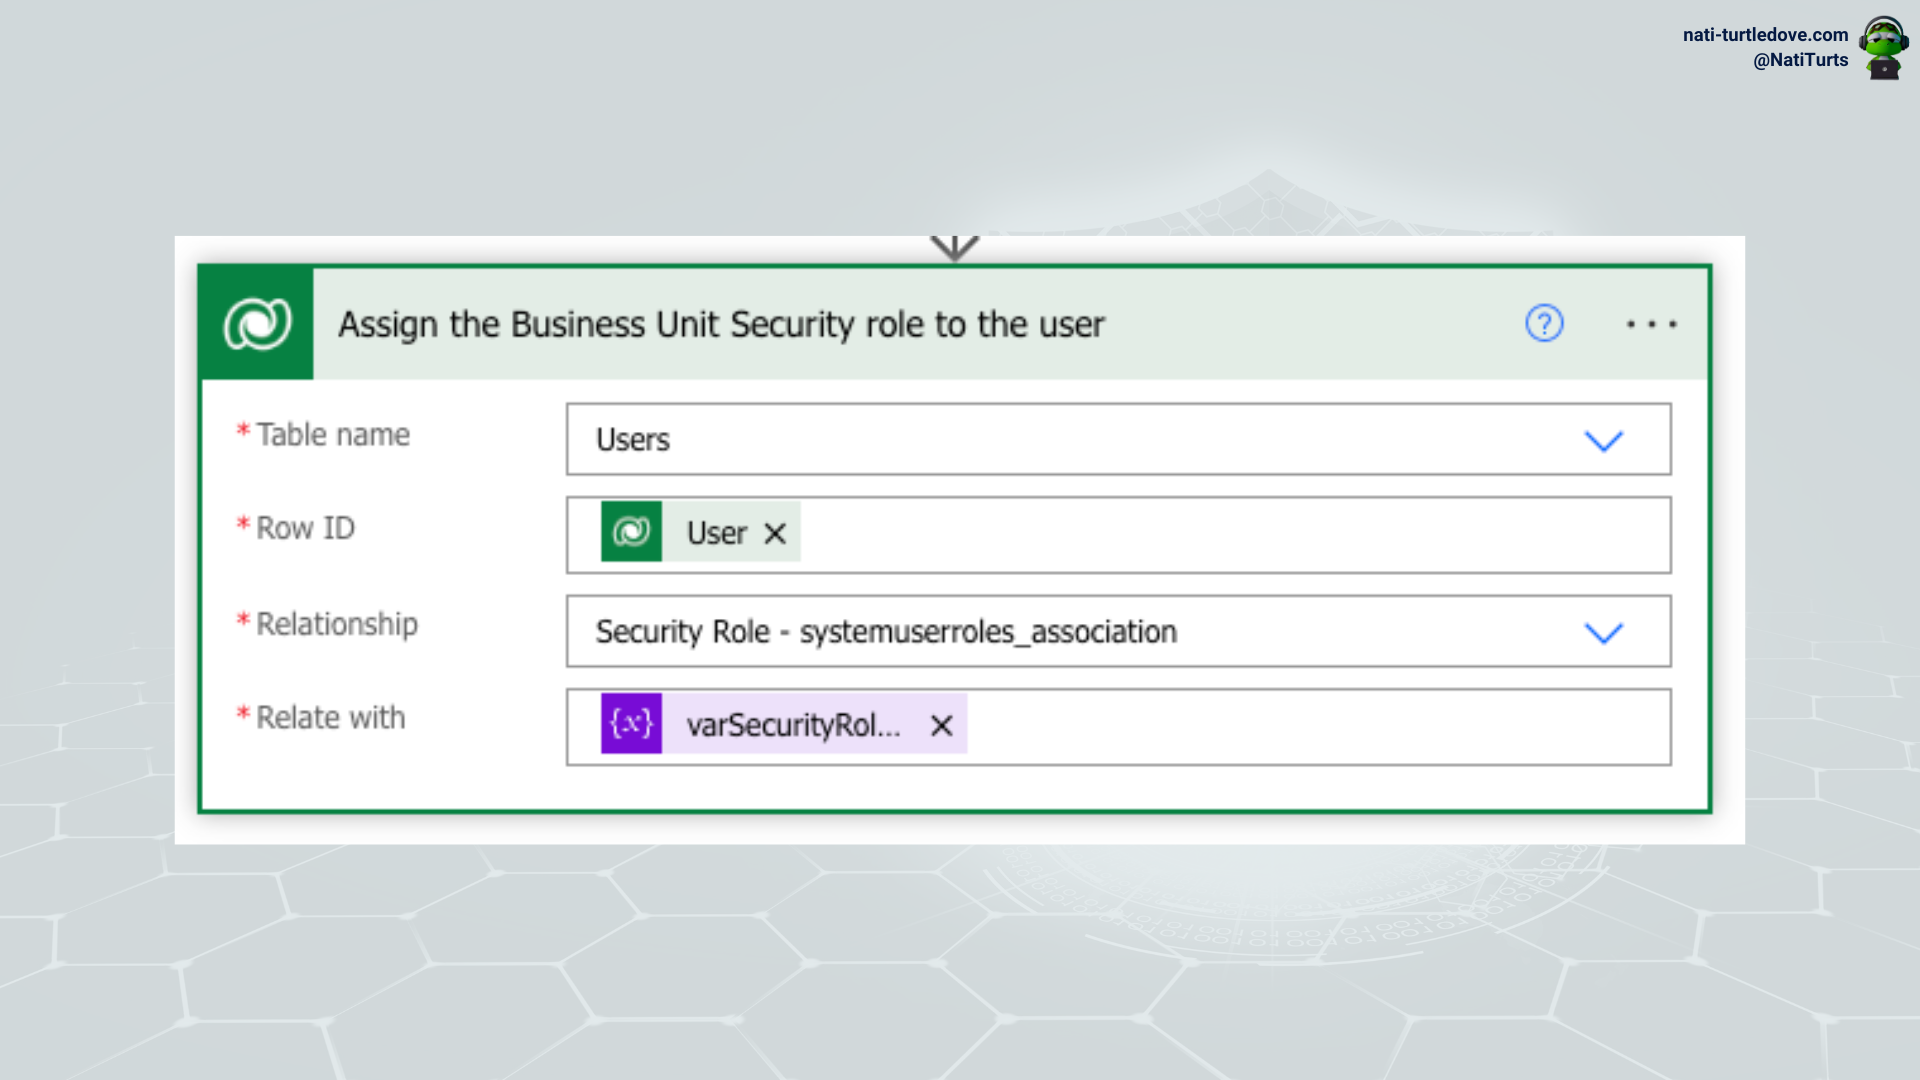Click the turtle avatar with headphones

tap(1884, 47)
